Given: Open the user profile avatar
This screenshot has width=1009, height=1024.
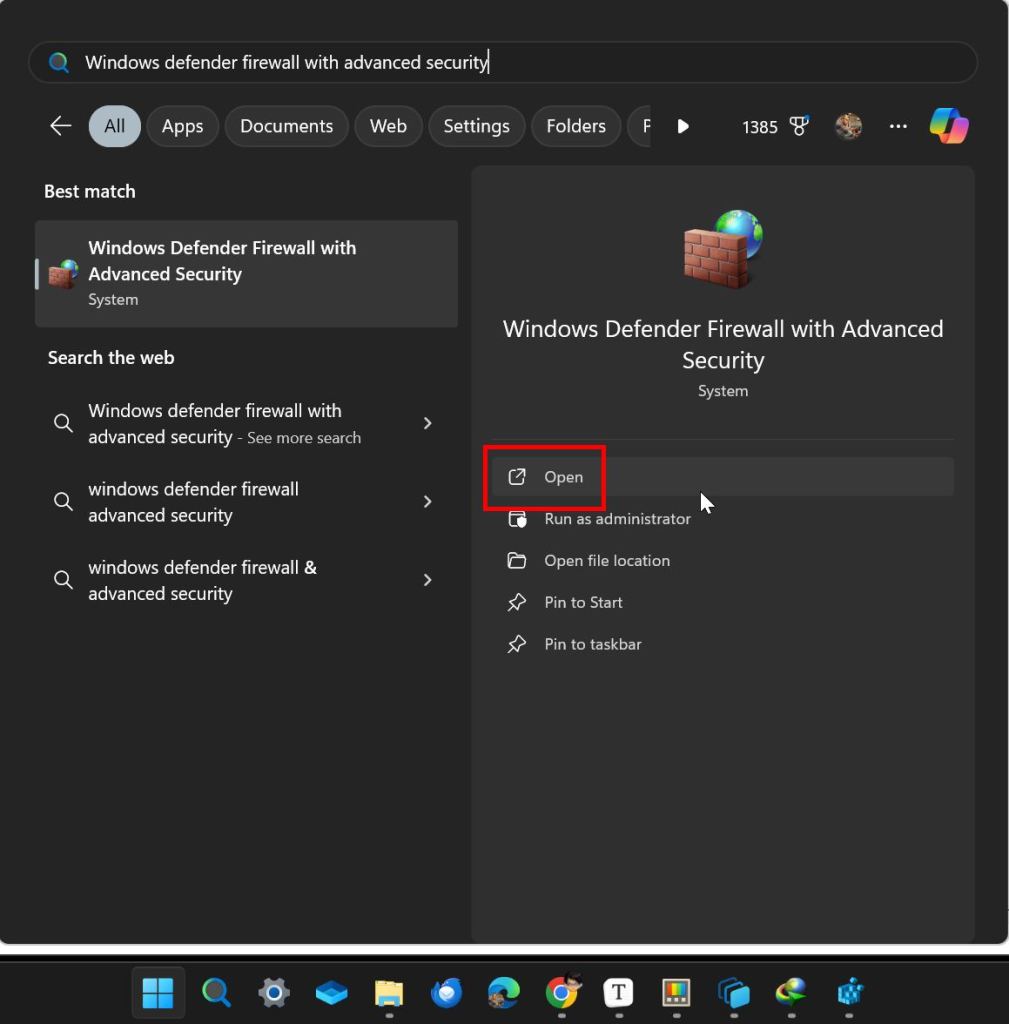Looking at the screenshot, I should [848, 126].
